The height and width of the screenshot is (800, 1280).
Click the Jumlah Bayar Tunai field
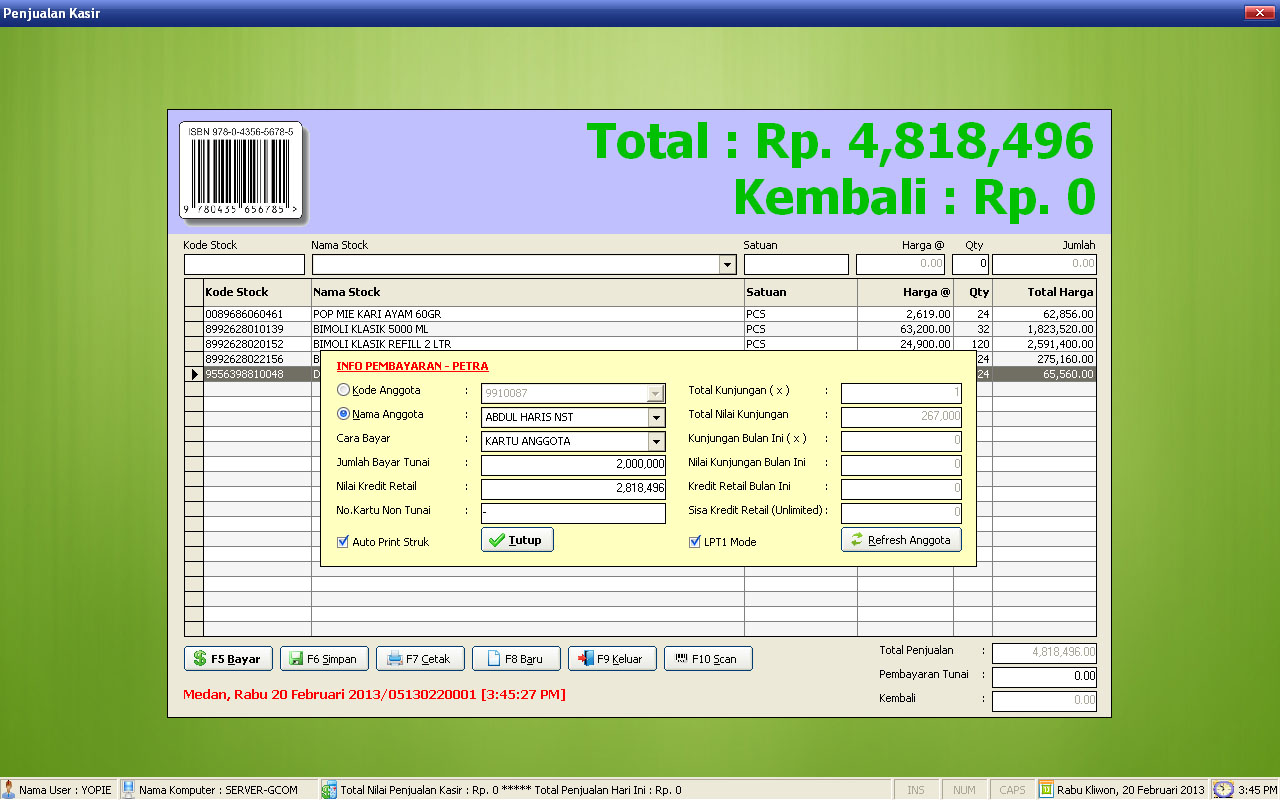pos(573,465)
